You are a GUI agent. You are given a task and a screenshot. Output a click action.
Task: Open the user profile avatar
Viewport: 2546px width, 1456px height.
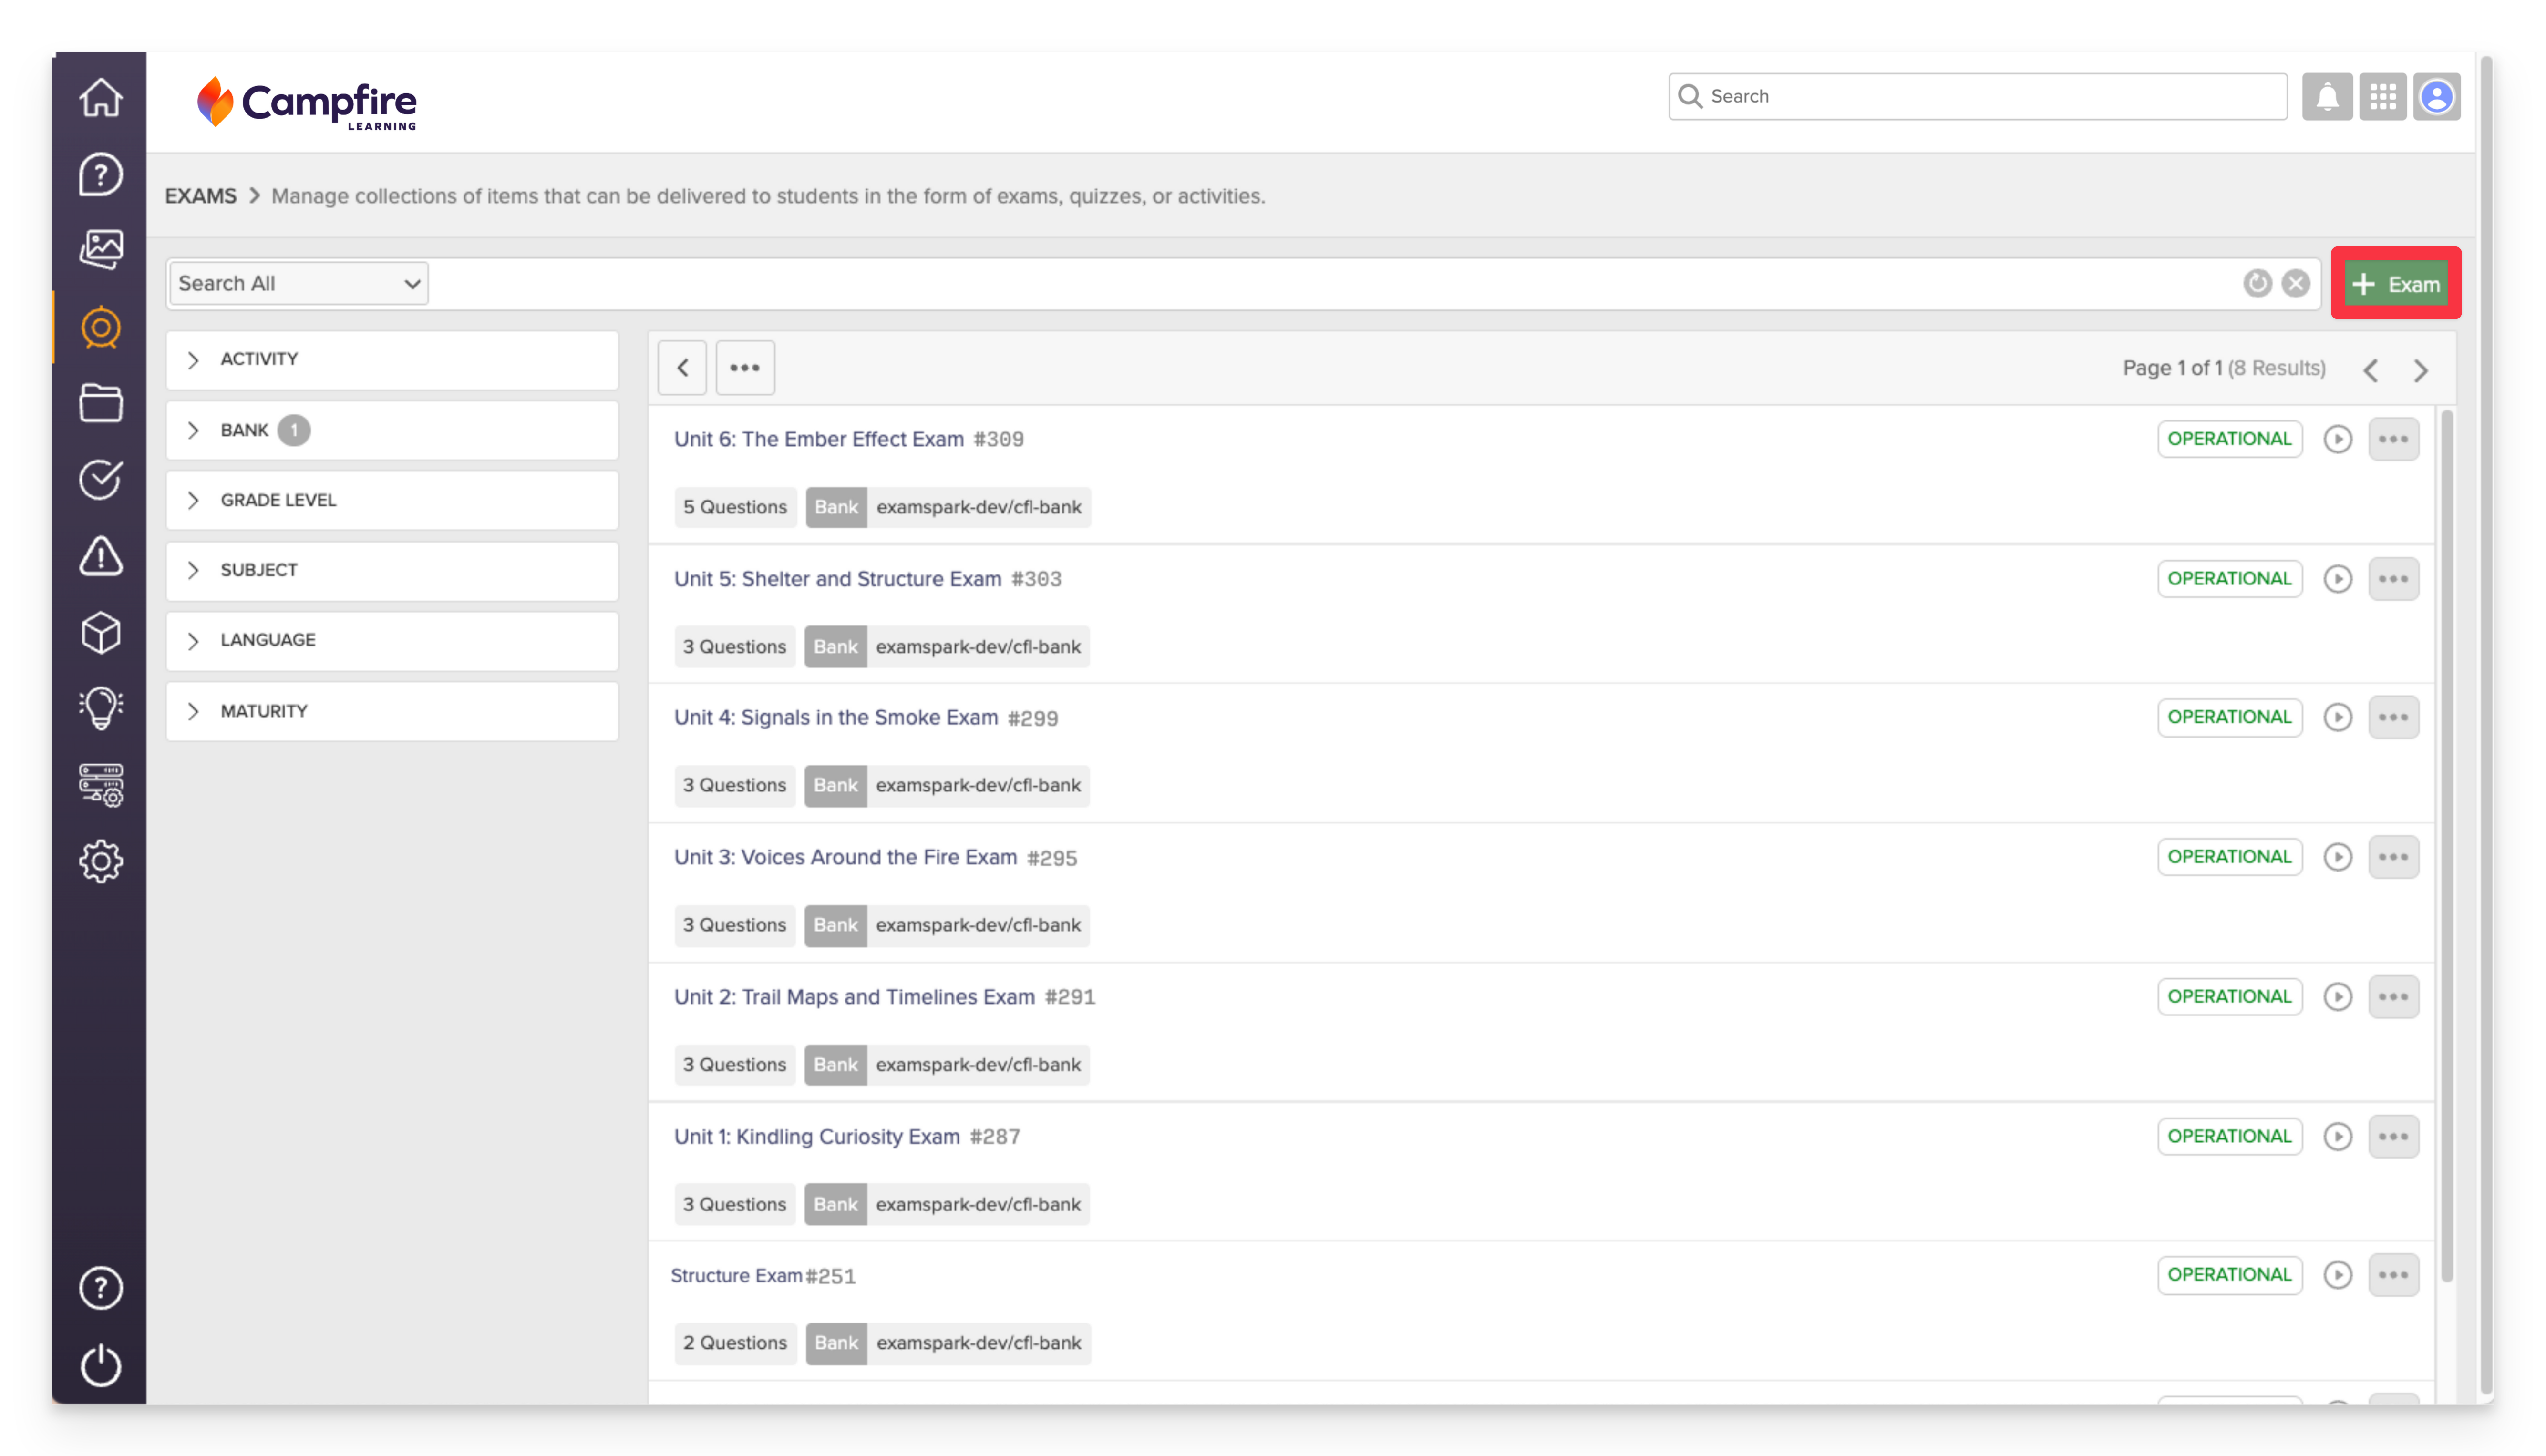pos(2436,96)
